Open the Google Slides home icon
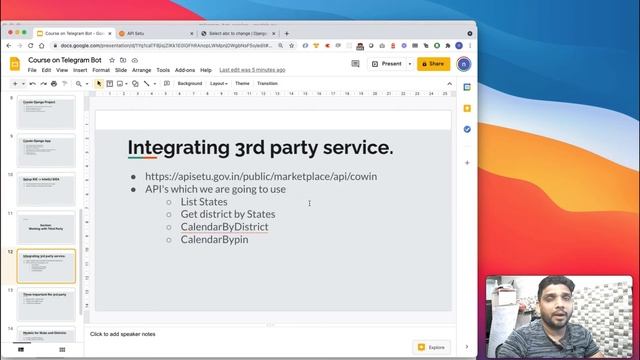This screenshot has height=360, width=640. point(15,64)
